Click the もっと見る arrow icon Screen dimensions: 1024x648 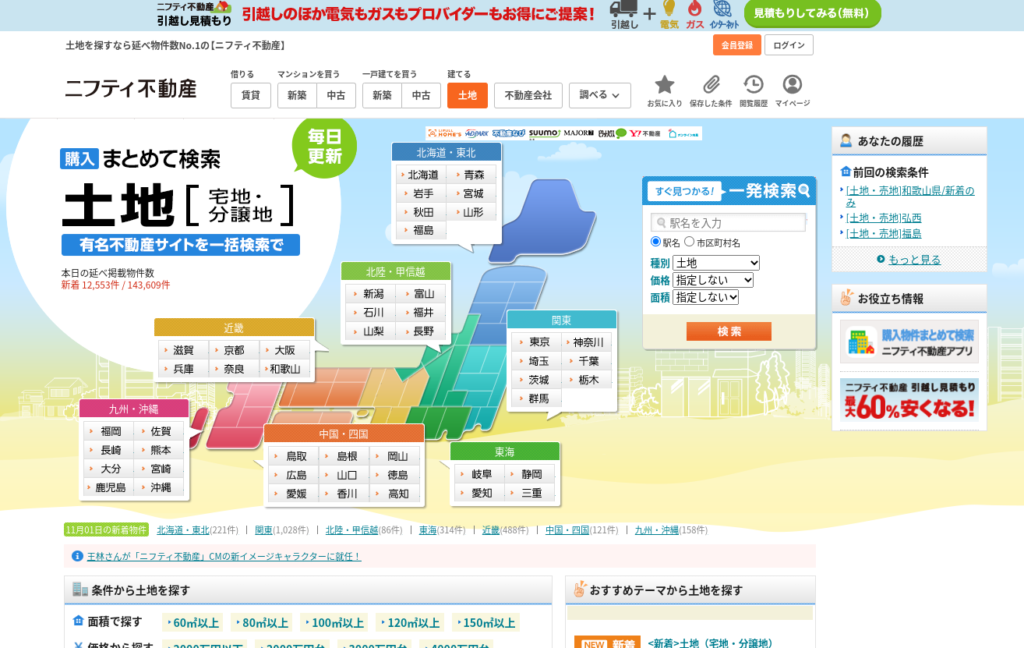pos(880,259)
